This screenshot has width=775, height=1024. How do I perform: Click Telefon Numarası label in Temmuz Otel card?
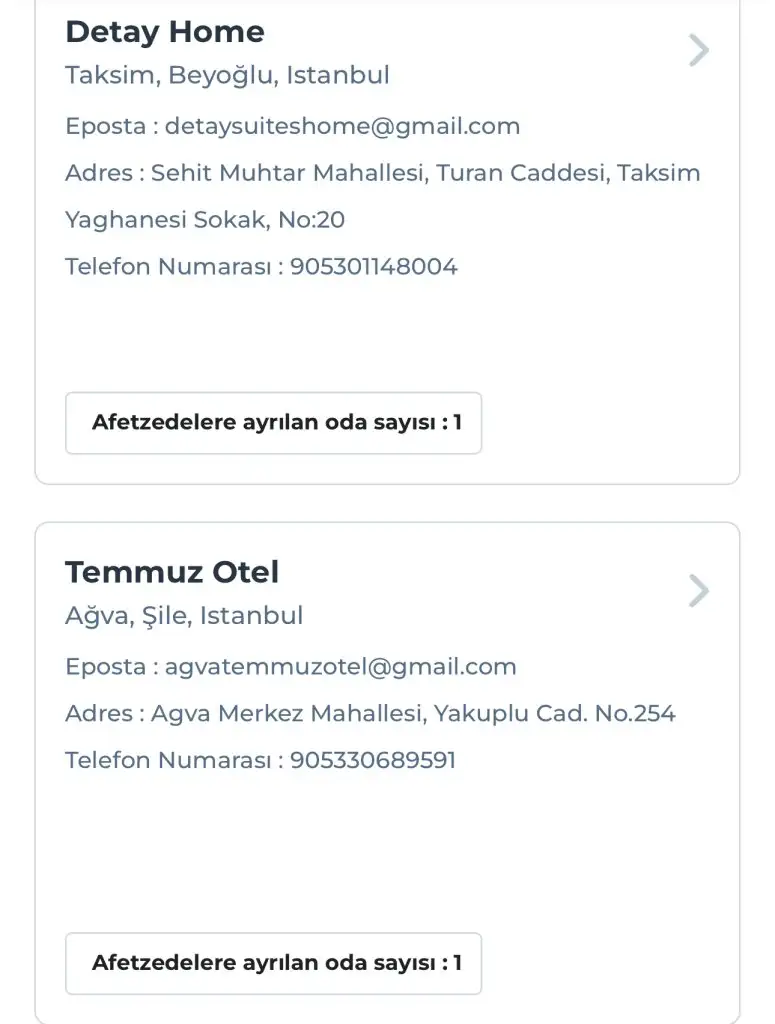coord(168,760)
